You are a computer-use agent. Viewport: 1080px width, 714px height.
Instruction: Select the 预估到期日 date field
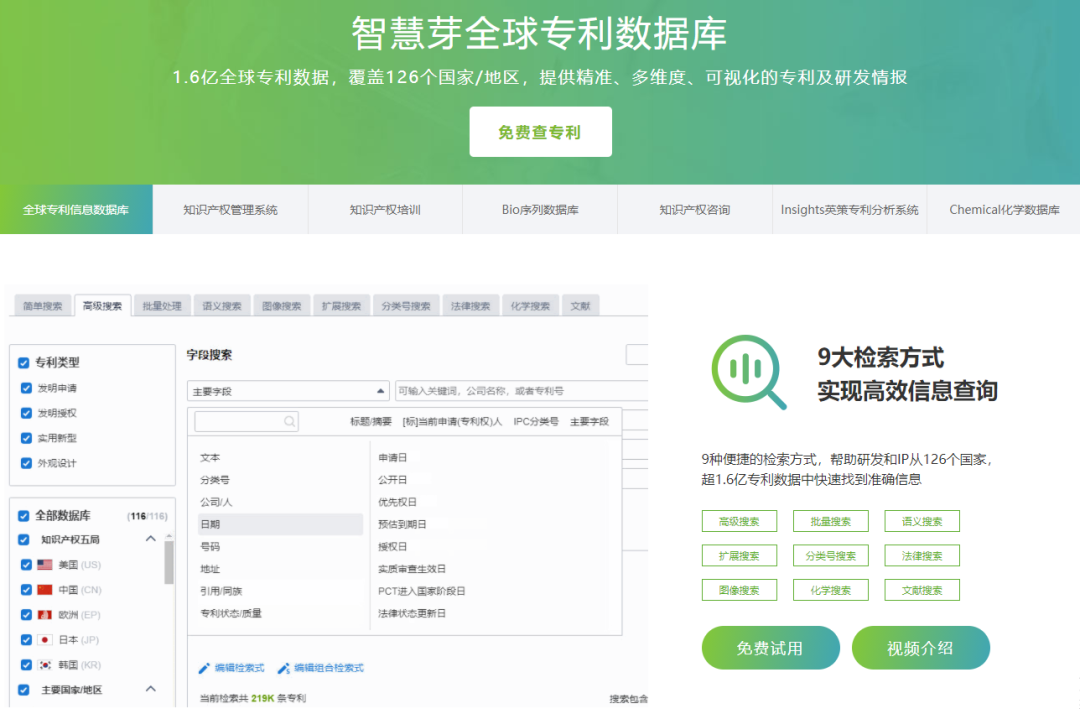pos(402,524)
